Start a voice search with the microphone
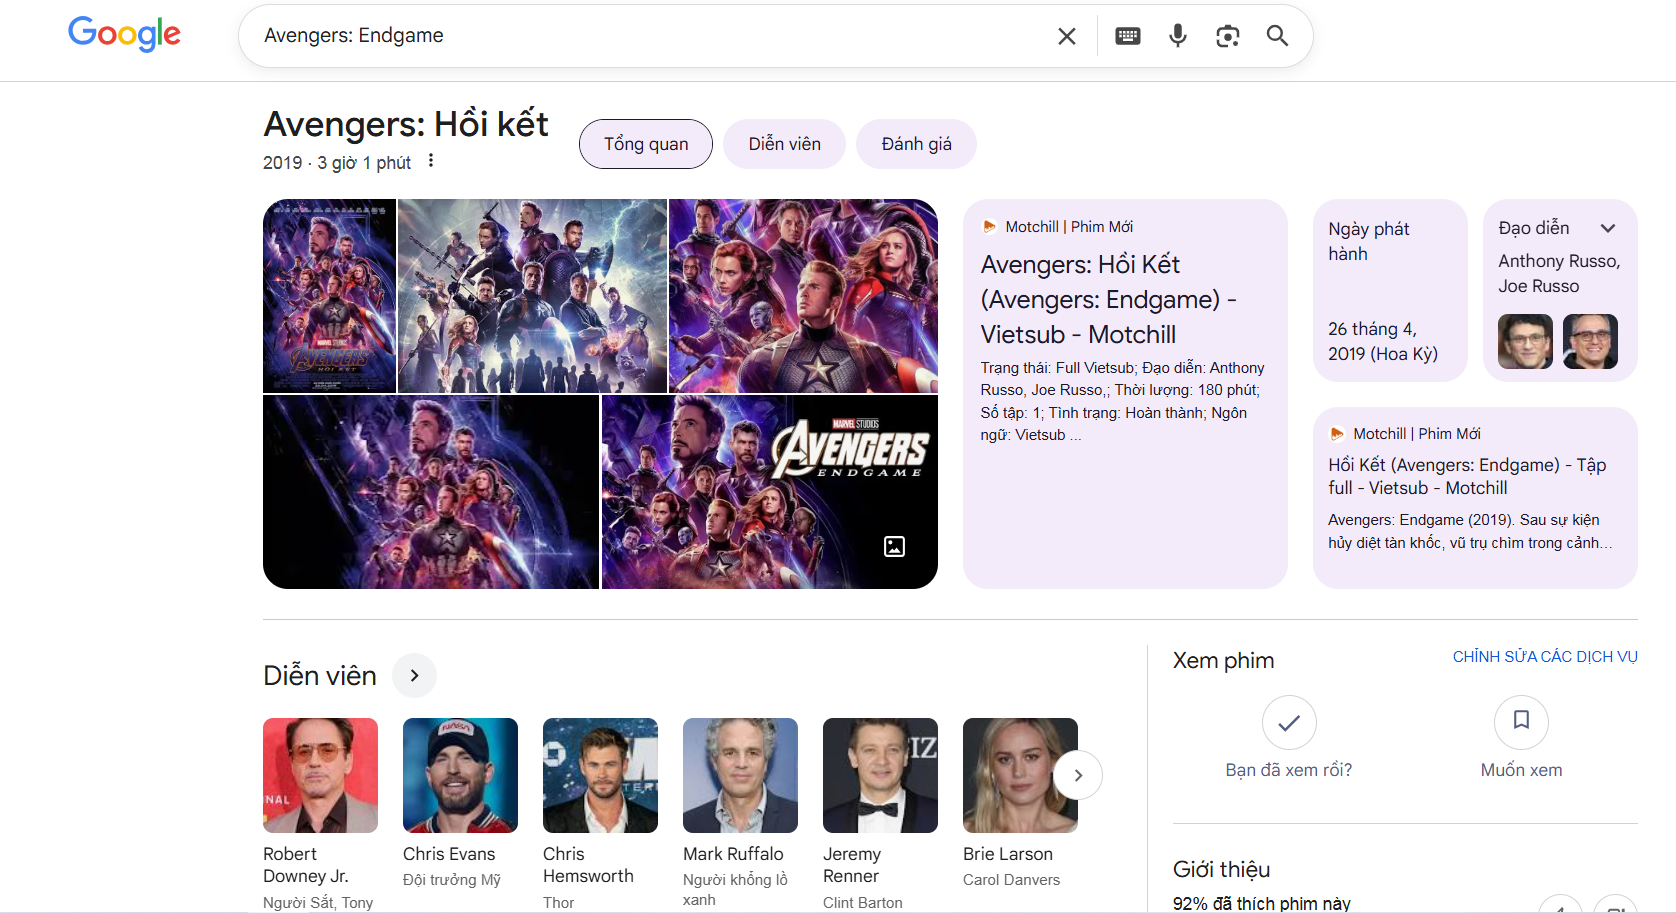The image size is (1676, 913). 1177,35
